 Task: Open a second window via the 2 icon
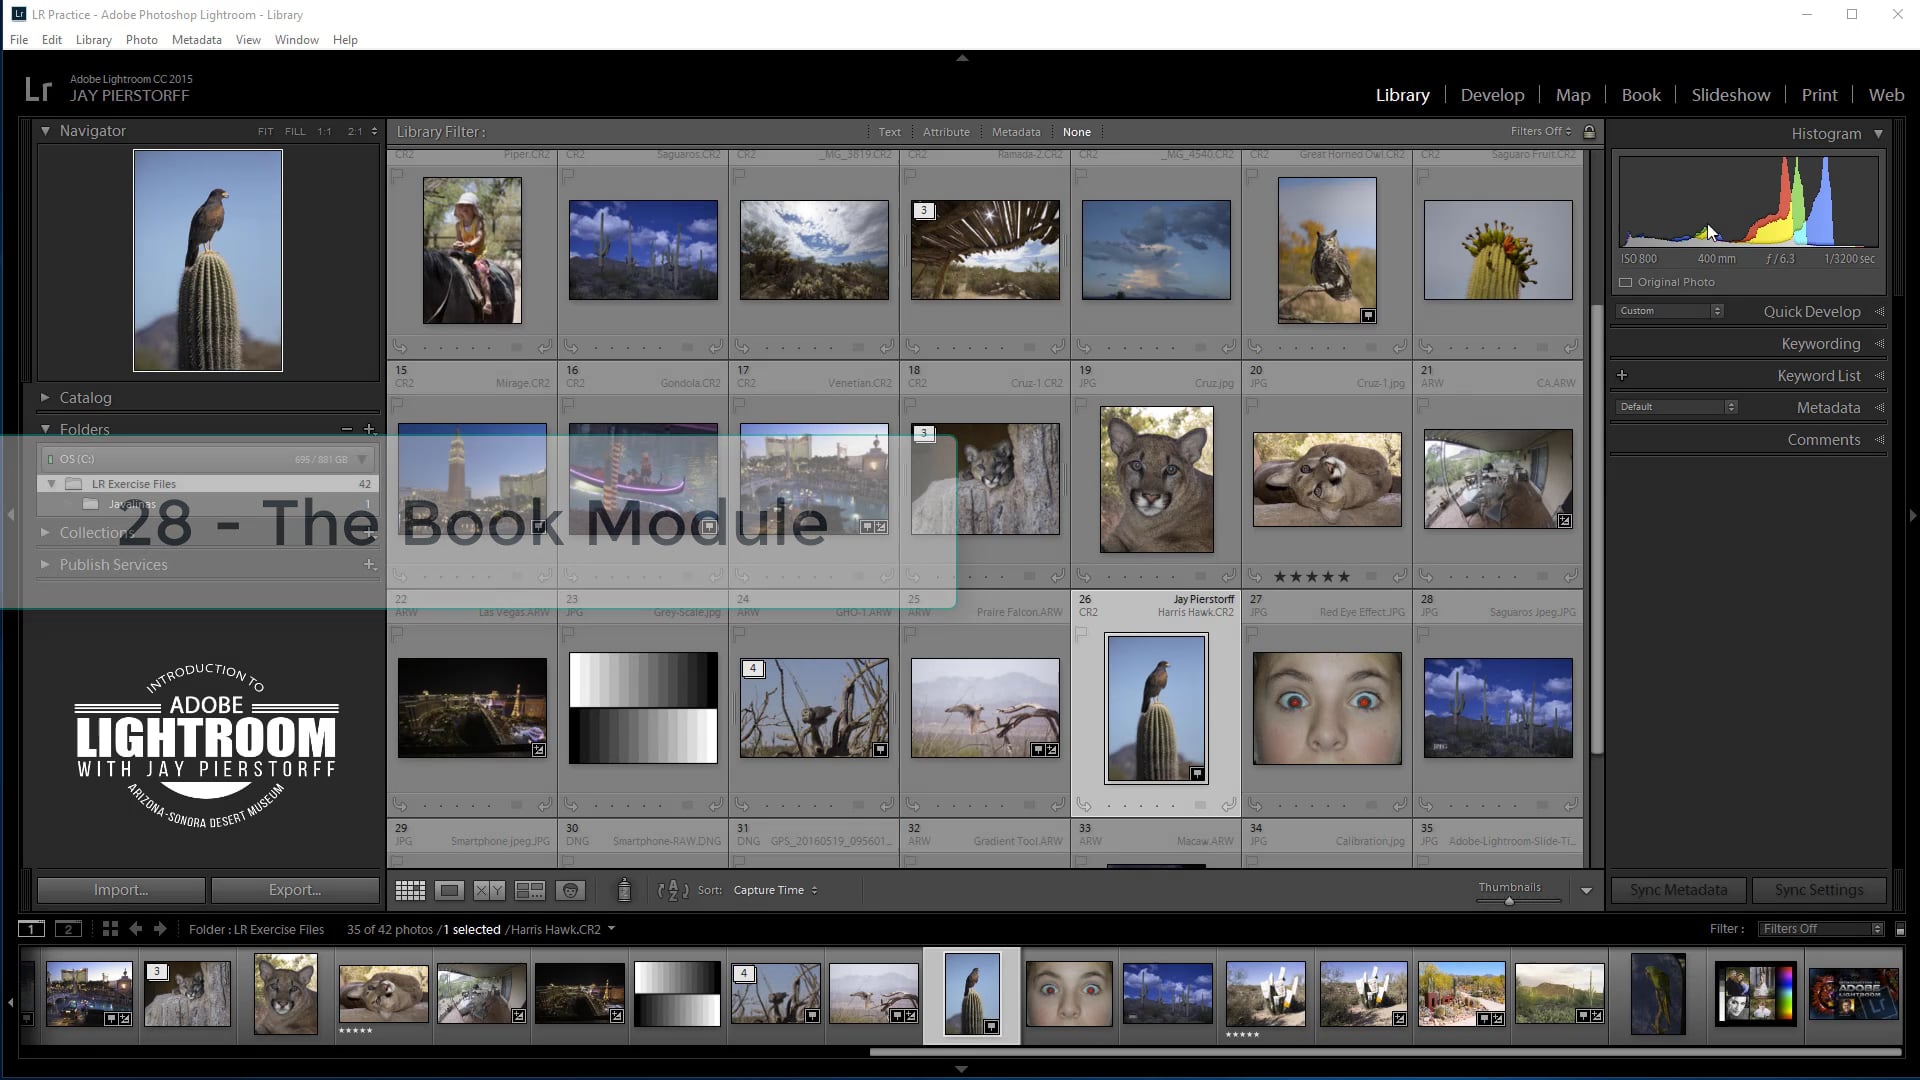[67, 929]
